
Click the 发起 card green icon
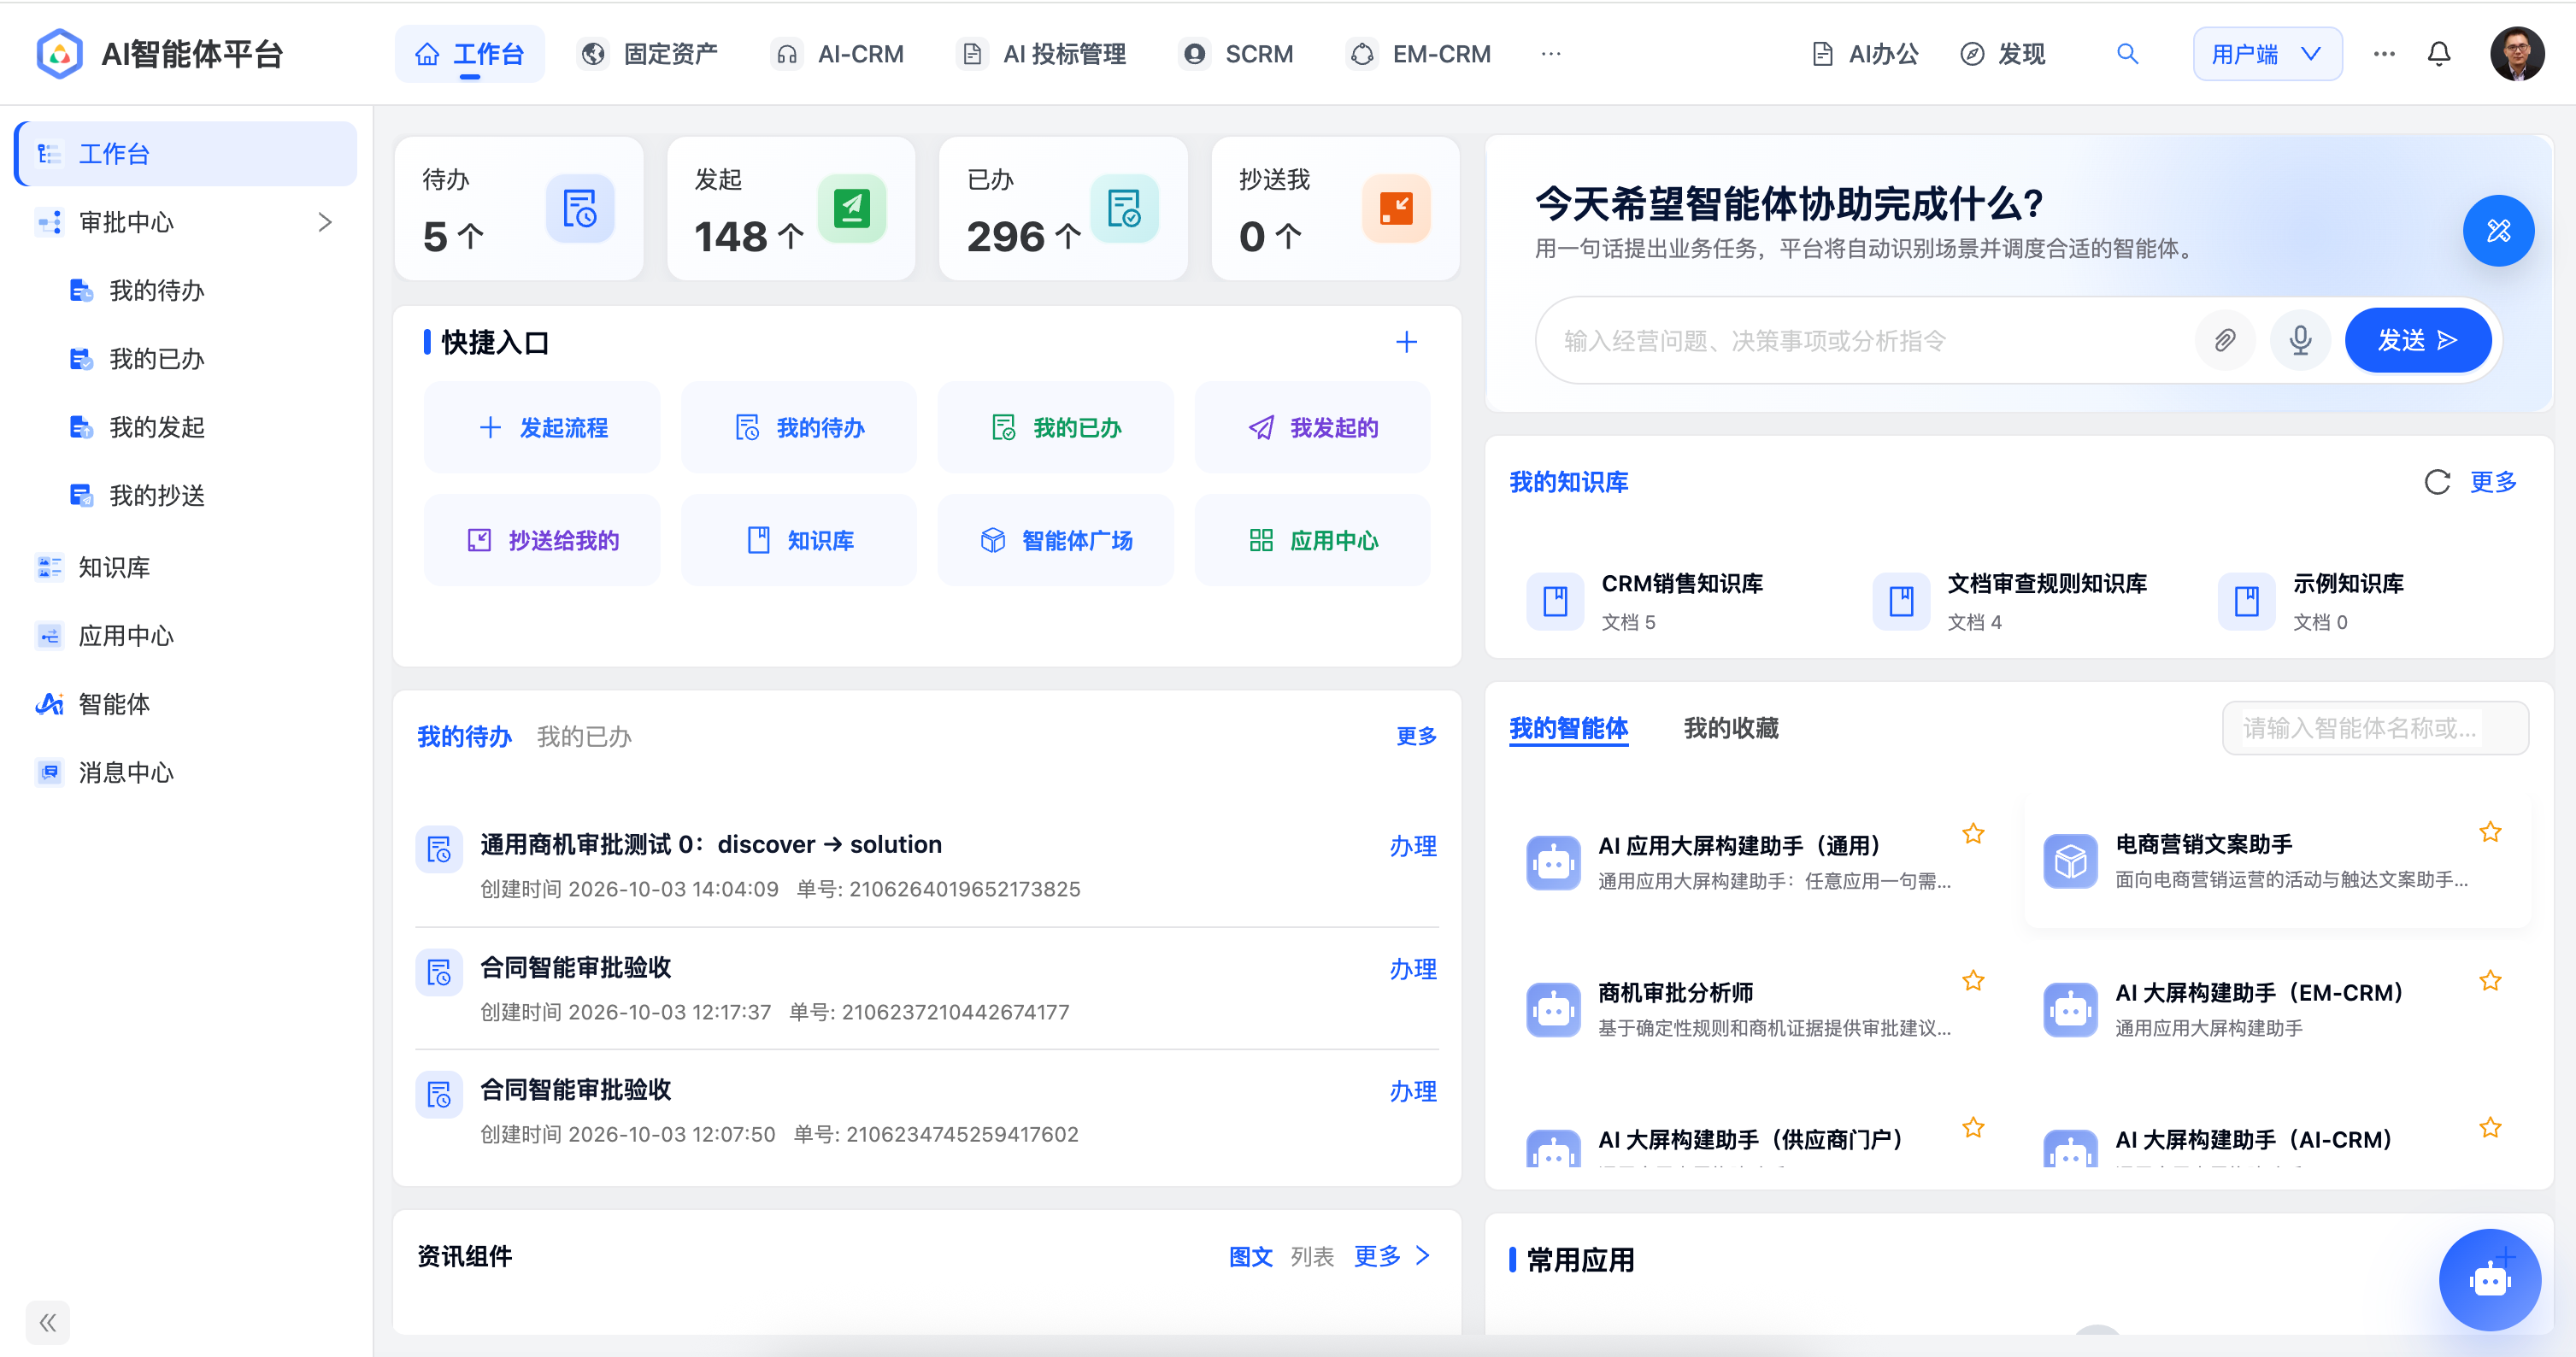coord(852,209)
